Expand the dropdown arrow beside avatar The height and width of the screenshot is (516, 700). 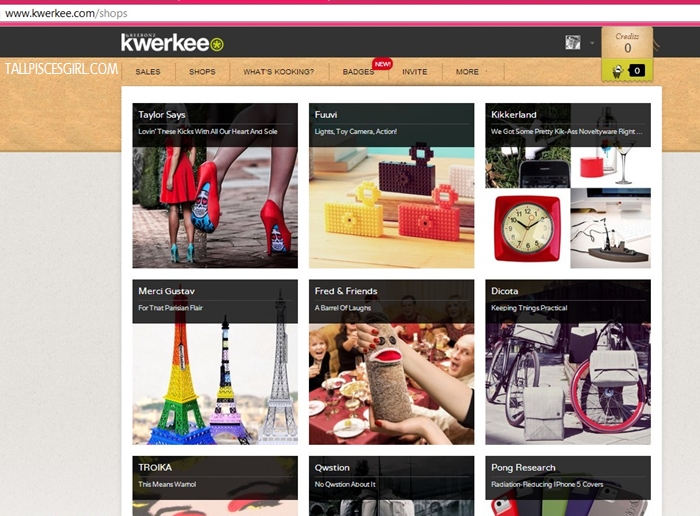pyautogui.click(x=592, y=43)
